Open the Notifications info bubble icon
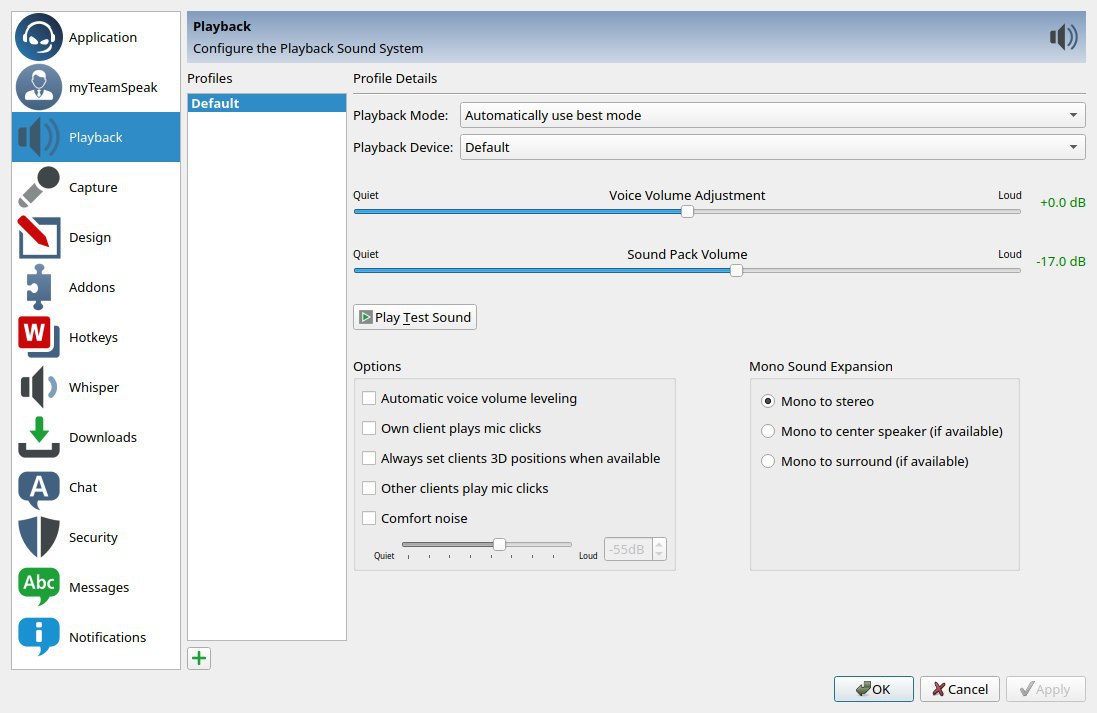Image resolution: width=1097 pixels, height=713 pixels. (x=39, y=637)
